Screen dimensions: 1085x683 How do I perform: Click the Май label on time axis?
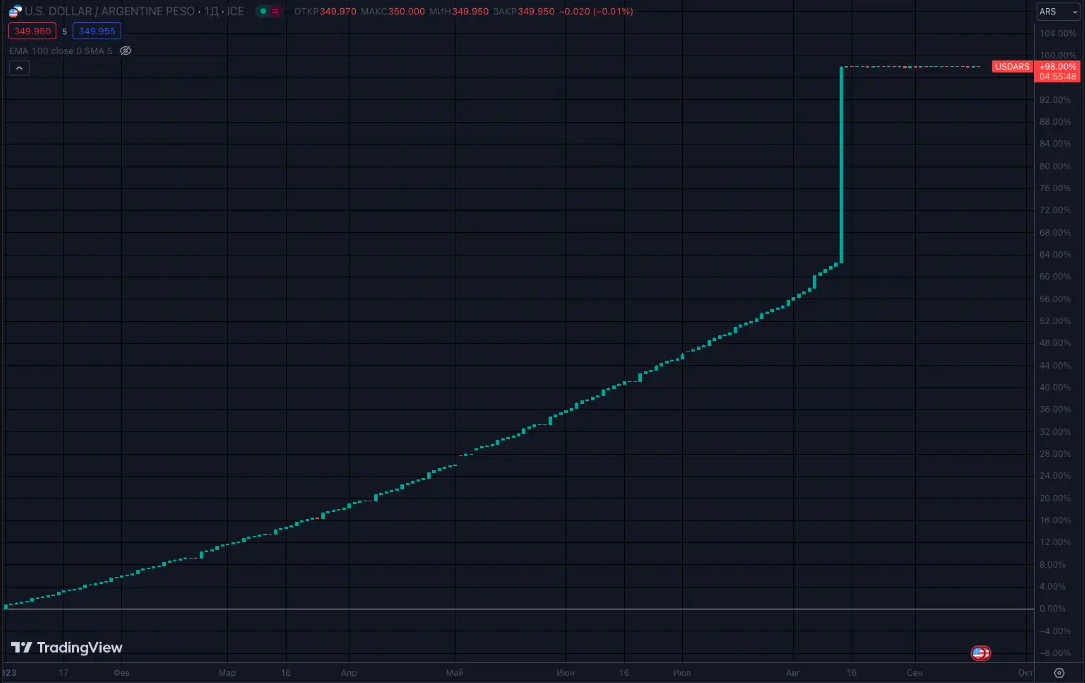tap(455, 673)
